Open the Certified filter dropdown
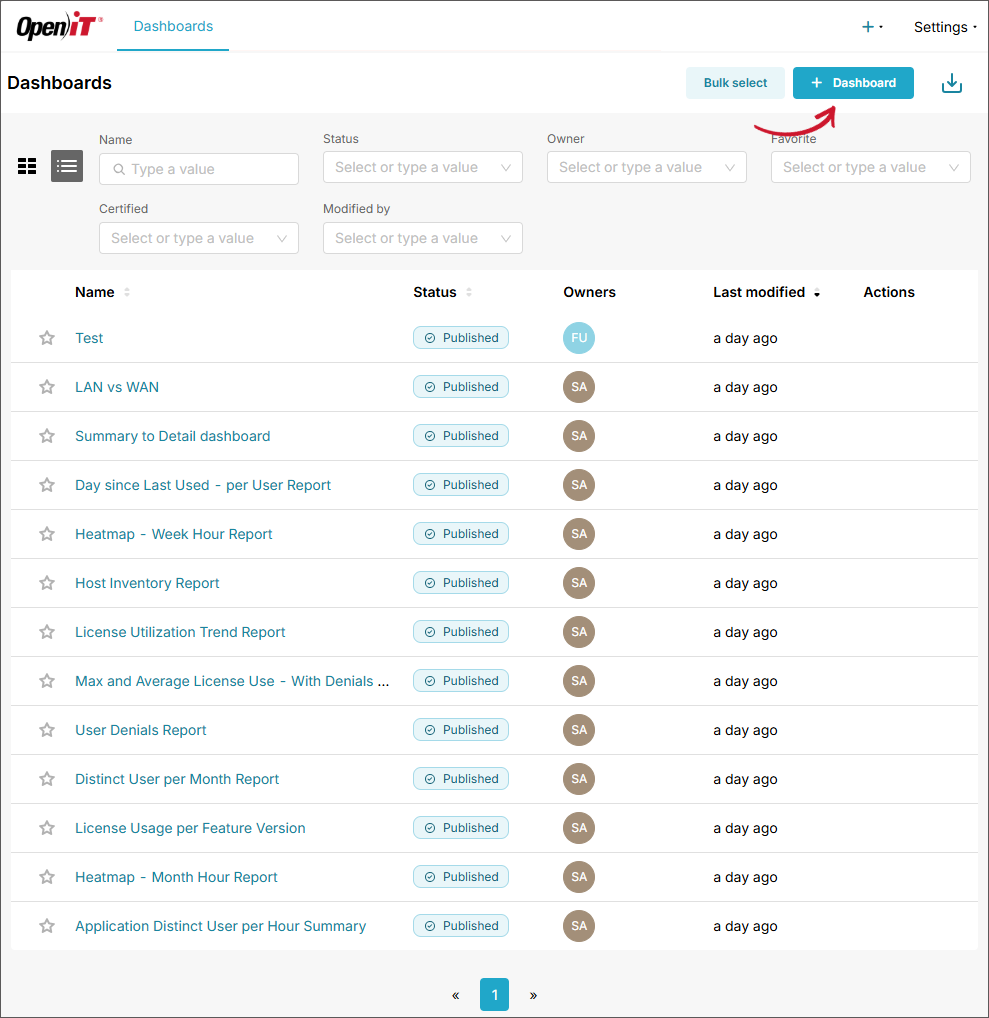This screenshot has height=1018, width=989. pos(199,238)
